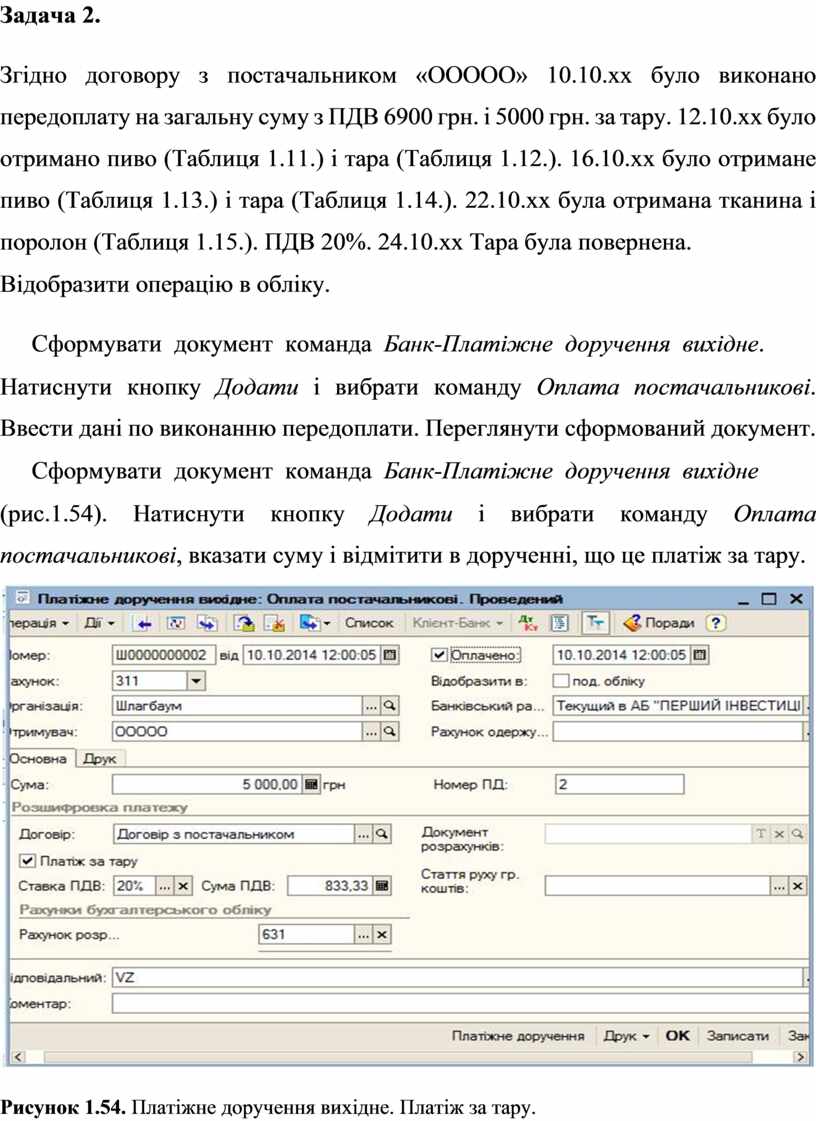816x1121 pixels.
Task: Click the Сума ПДВ value 833,33
Action: pos(331,886)
